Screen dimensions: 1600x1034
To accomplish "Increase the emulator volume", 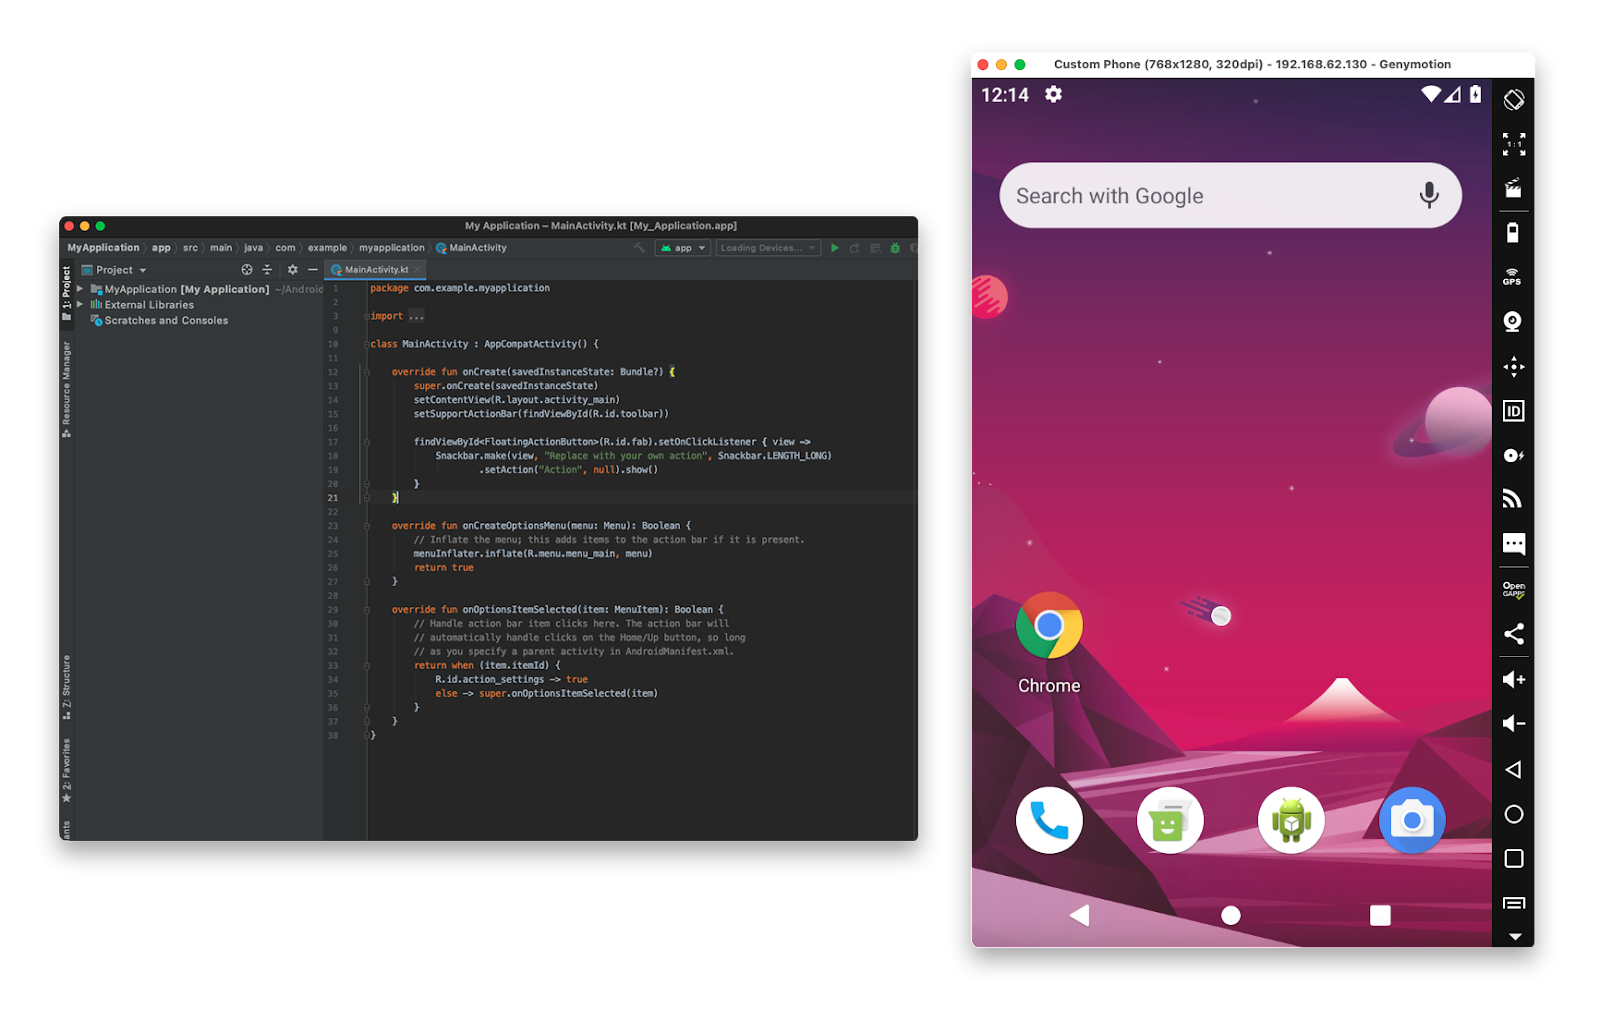I will tap(1513, 679).
